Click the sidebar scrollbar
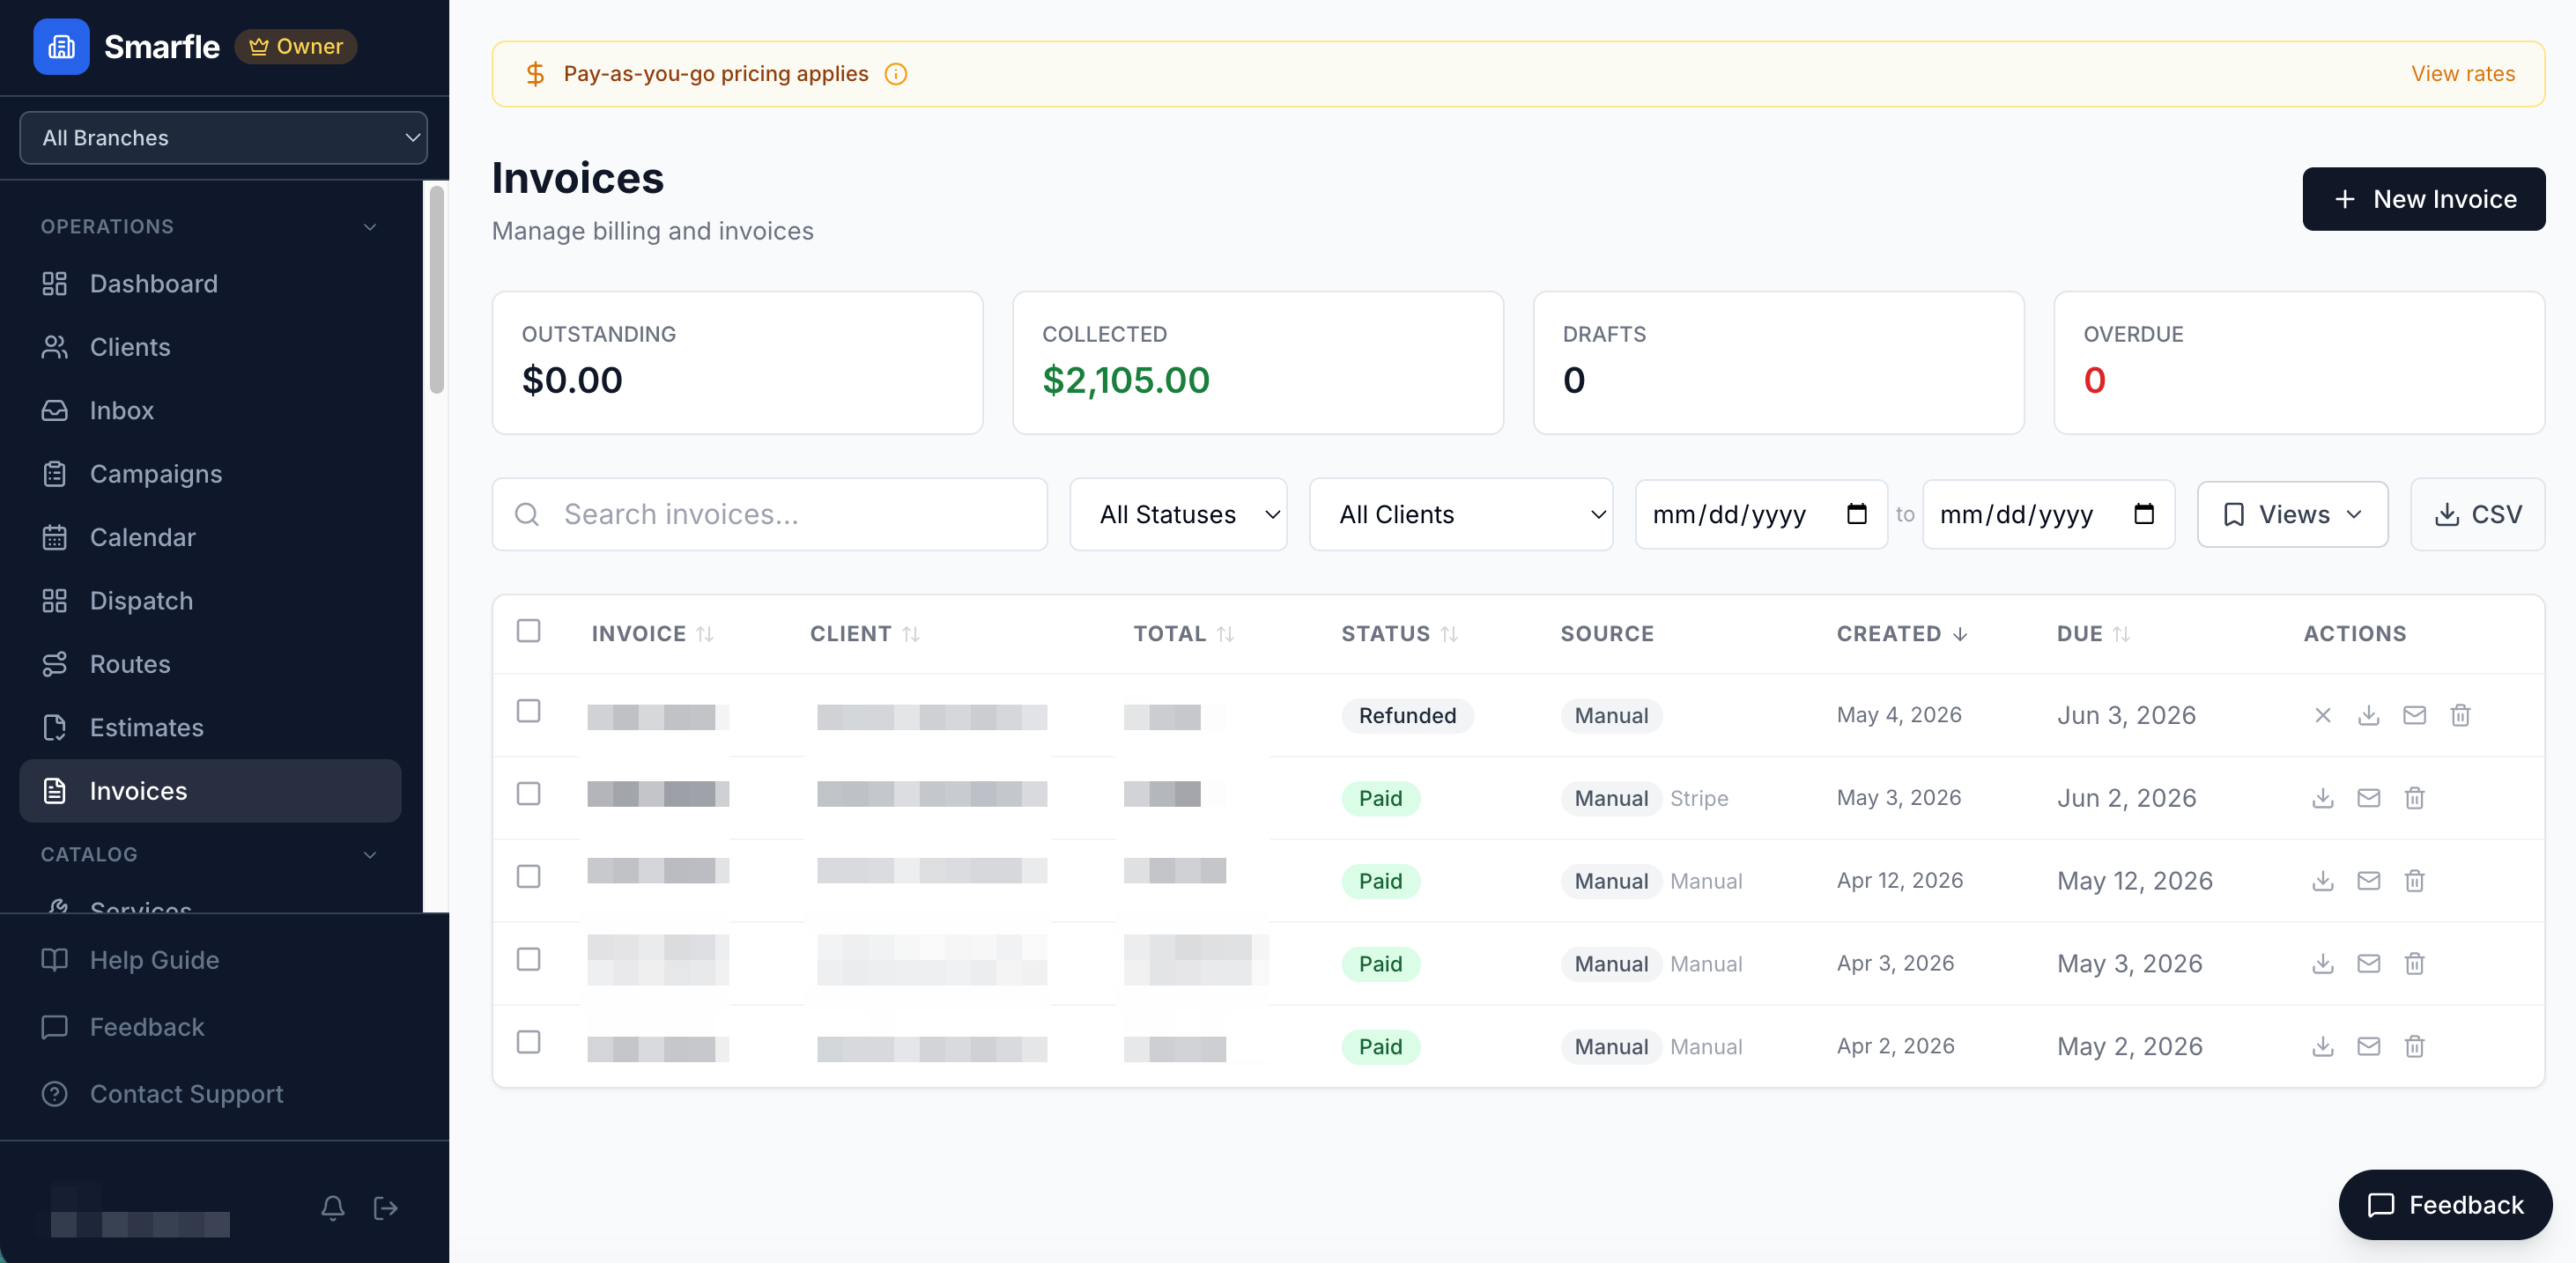 (436, 290)
